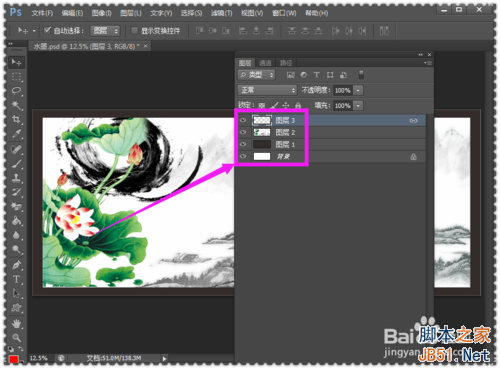Hide the 背景 layer with its eye icon
Image resolution: width=500 pixels, height=369 pixels.
(x=243, y=156)
